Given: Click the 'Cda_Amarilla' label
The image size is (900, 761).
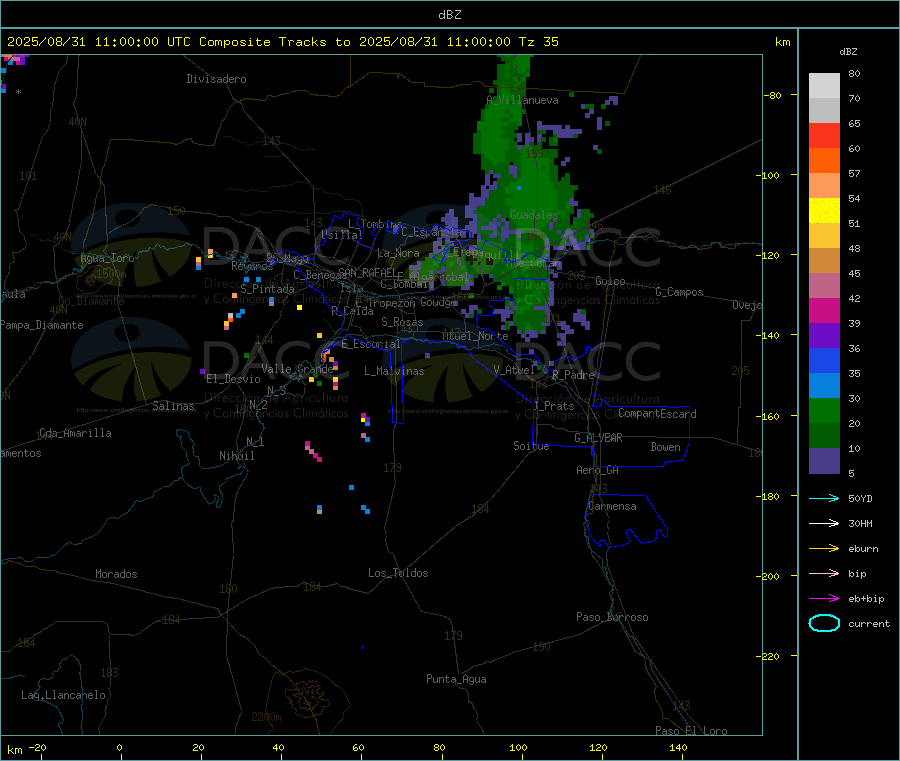Looking at the screenshot, I should click(x=75, y=433).
